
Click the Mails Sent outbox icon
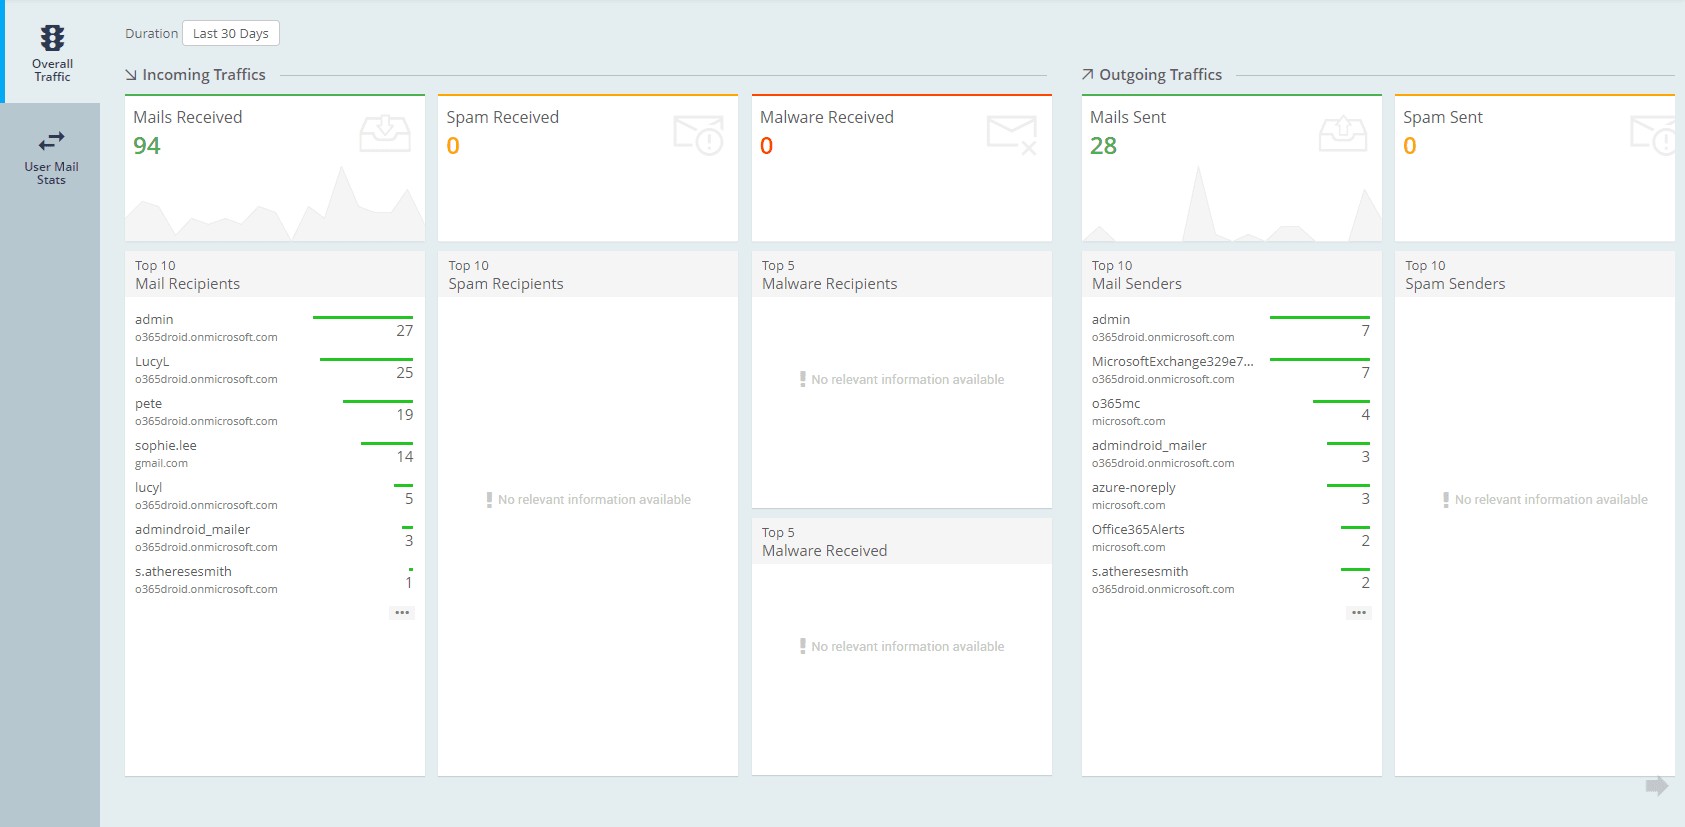click(x=1342, y=134)
